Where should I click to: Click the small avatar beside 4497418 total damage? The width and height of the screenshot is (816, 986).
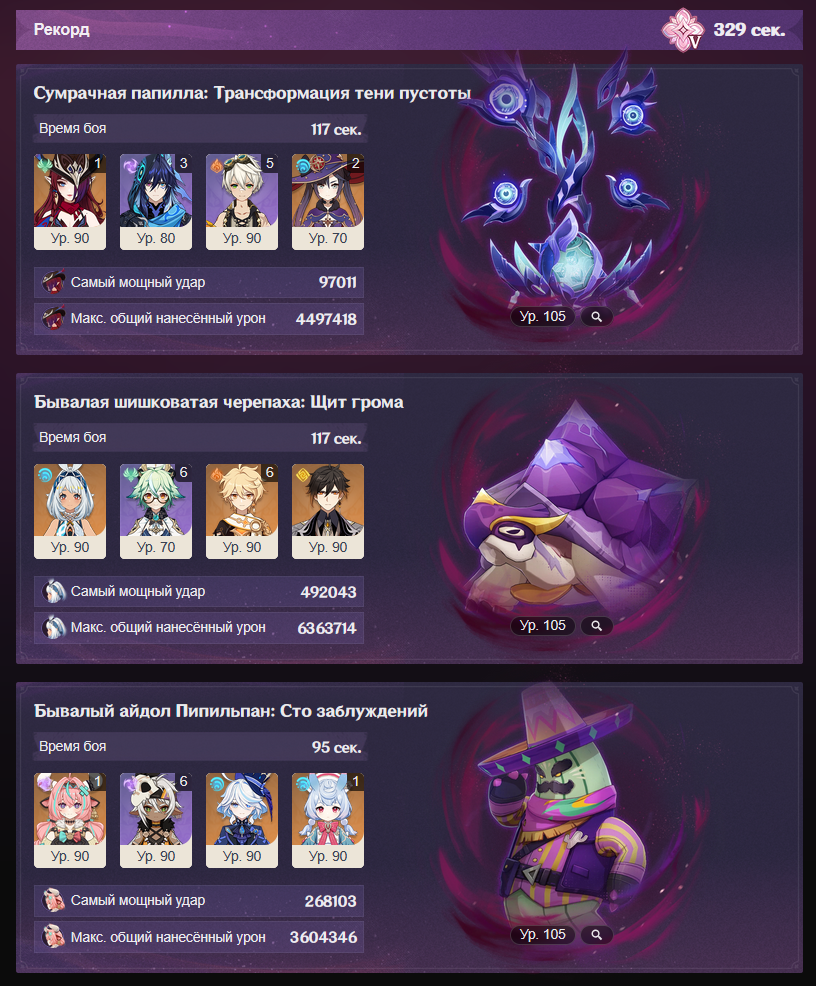tap(53, 319)
